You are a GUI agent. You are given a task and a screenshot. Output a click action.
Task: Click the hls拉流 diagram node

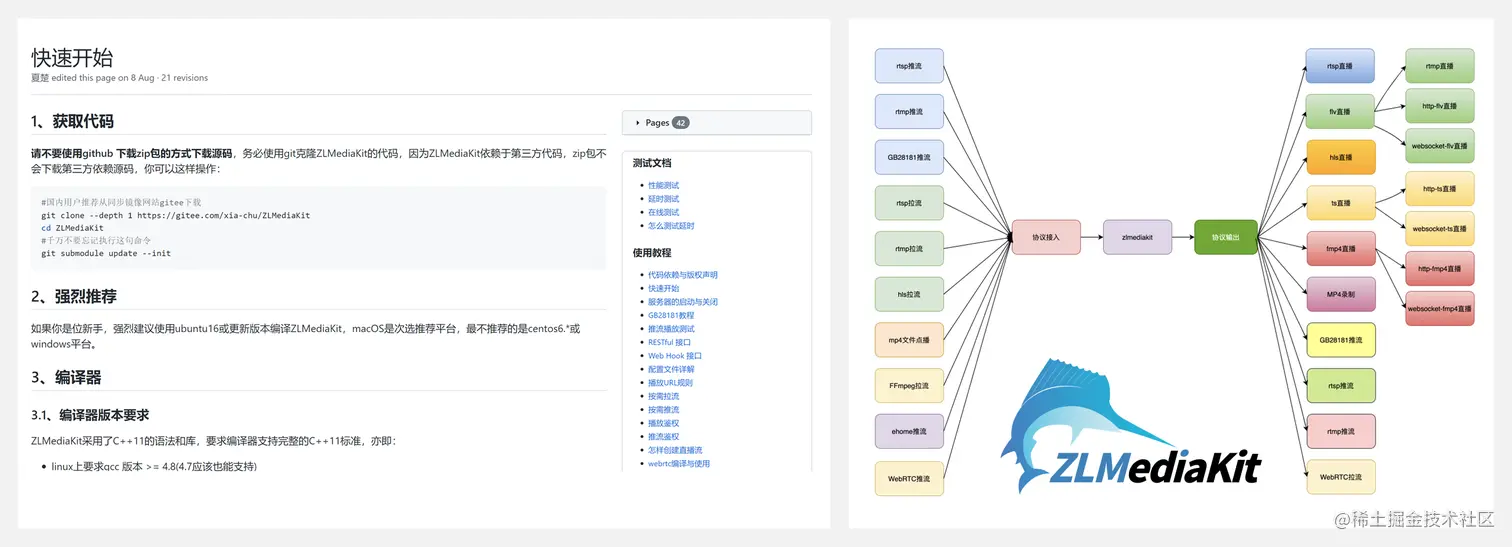(909, 294)
